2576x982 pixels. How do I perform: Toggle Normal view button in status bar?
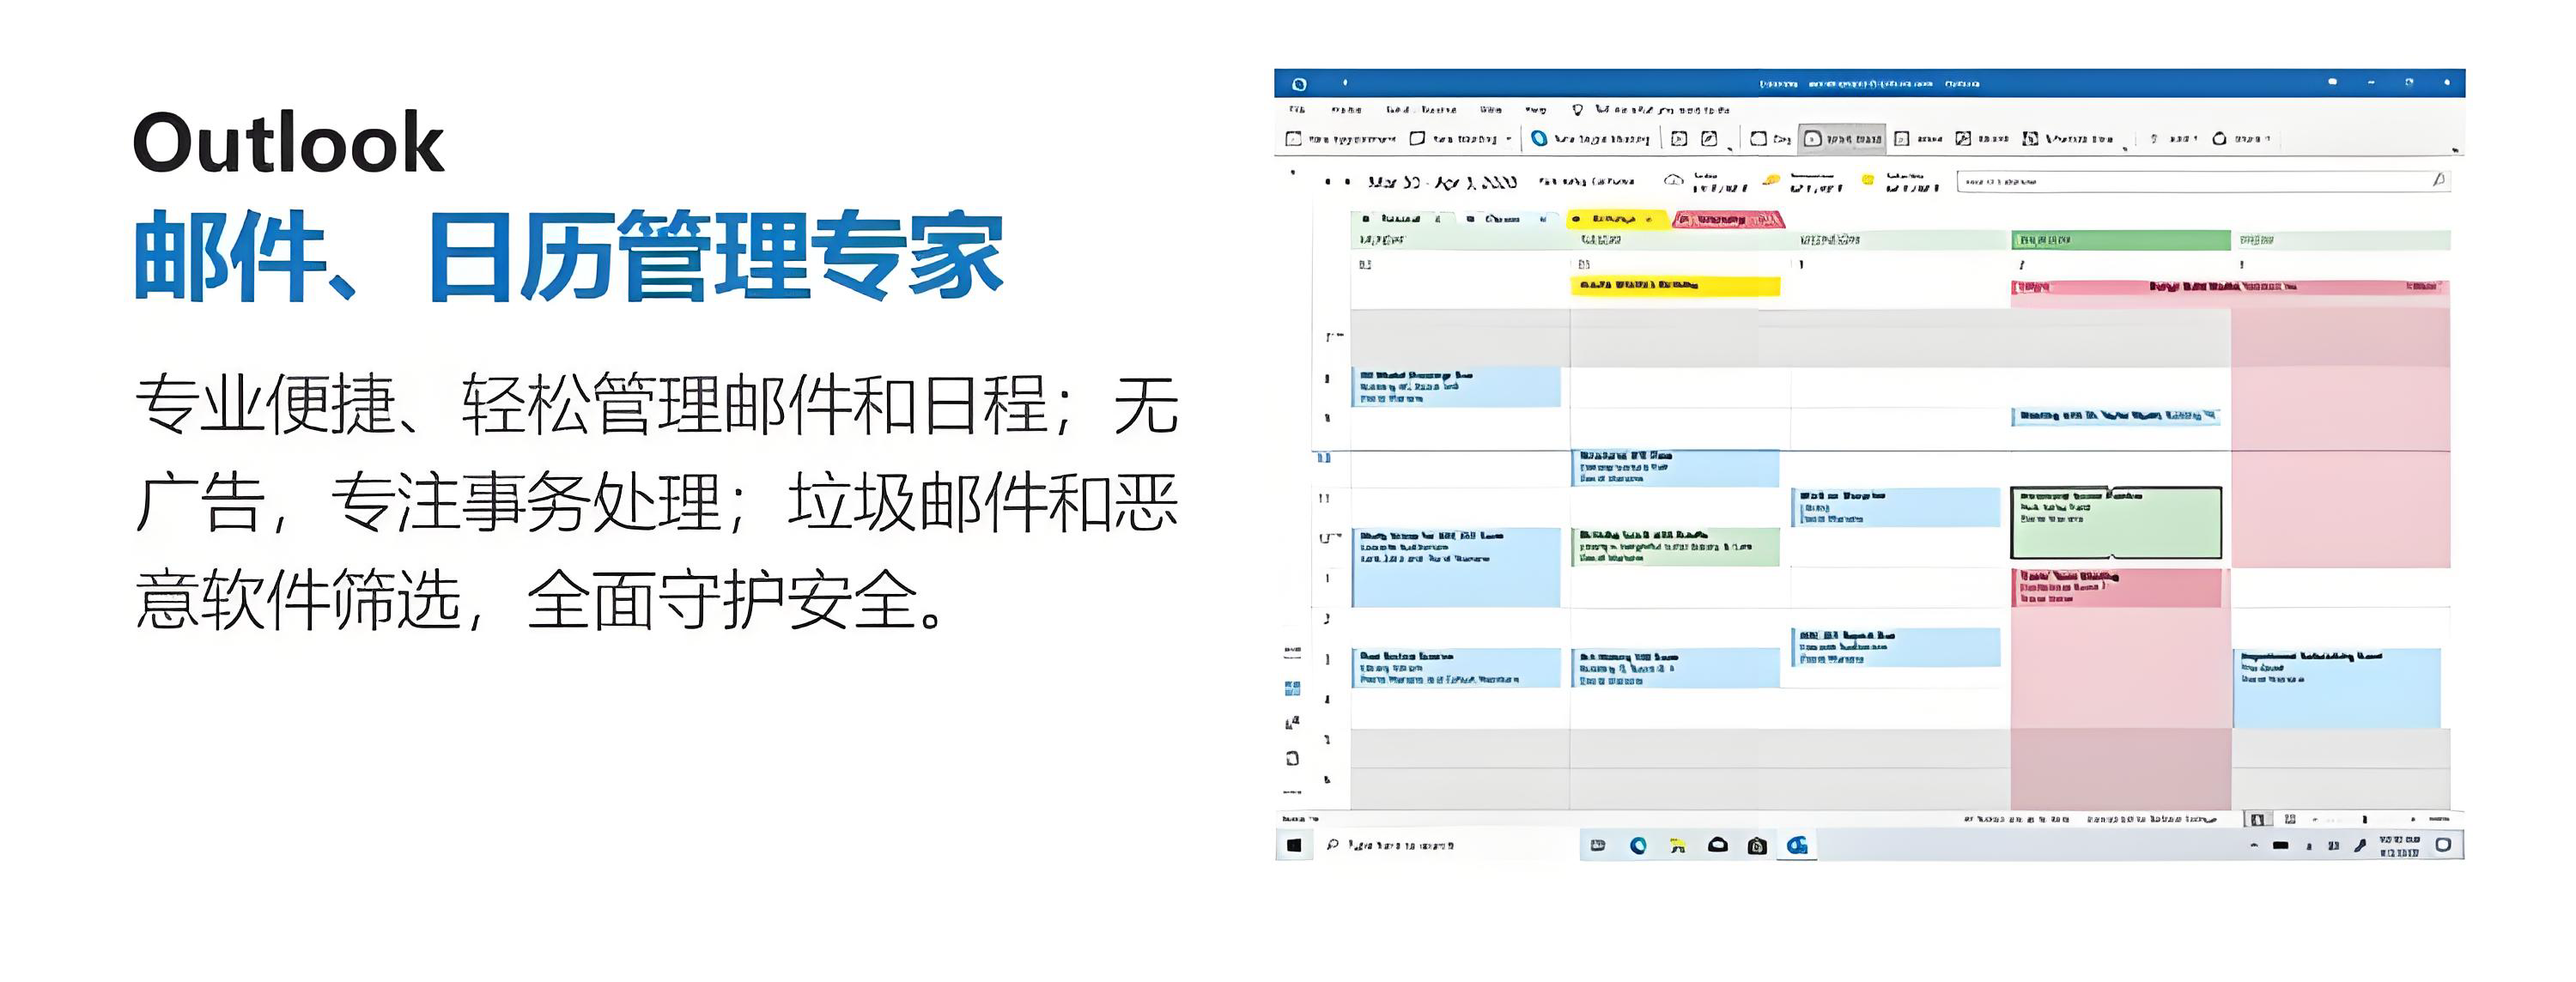[x=2257, y=820]
